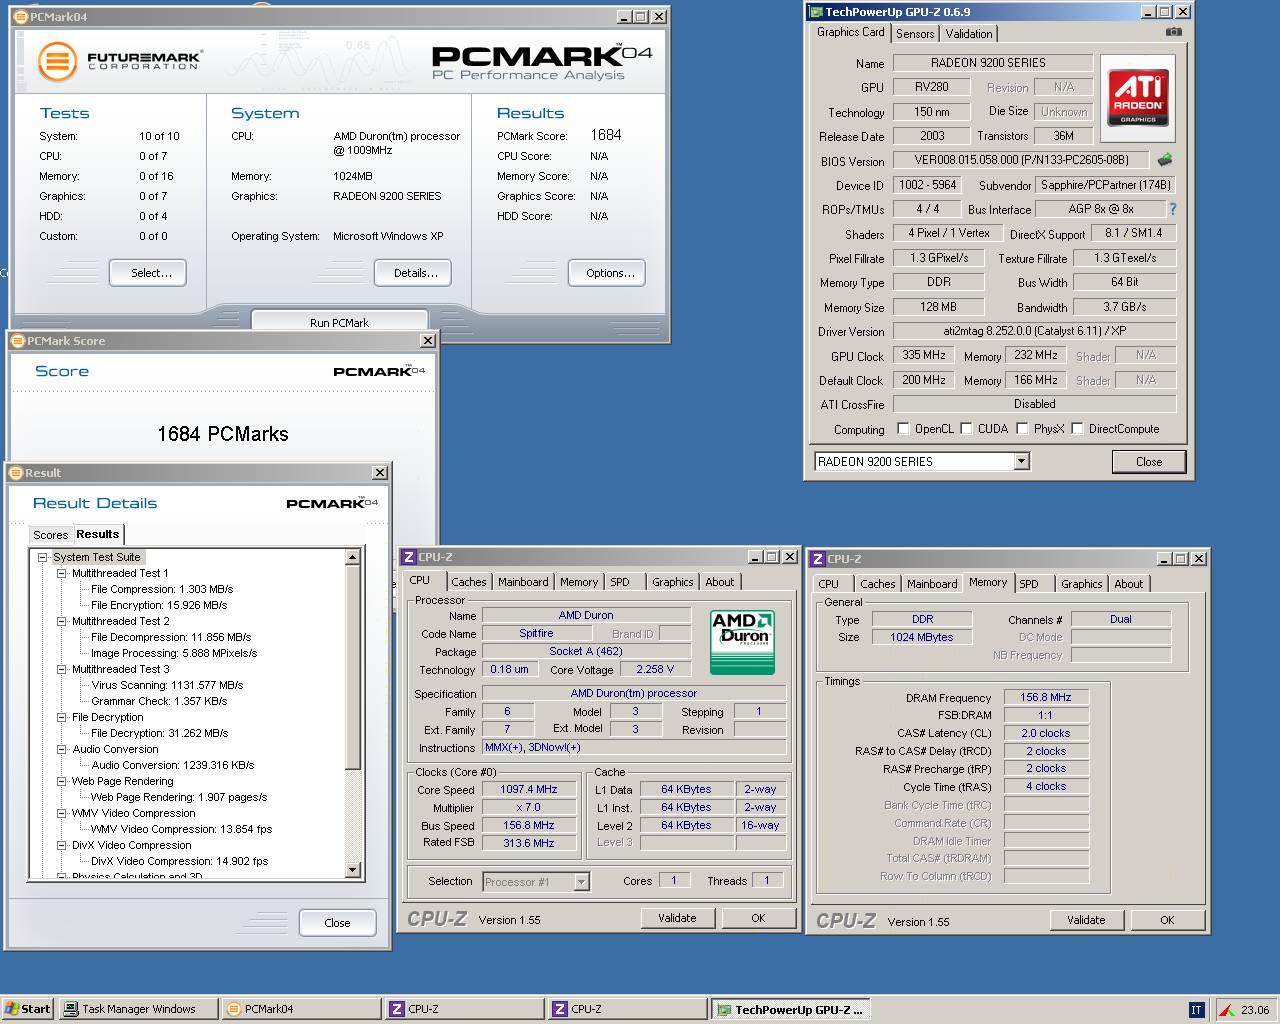Click the PCMark04 taskbar button

coord(301,1009)
